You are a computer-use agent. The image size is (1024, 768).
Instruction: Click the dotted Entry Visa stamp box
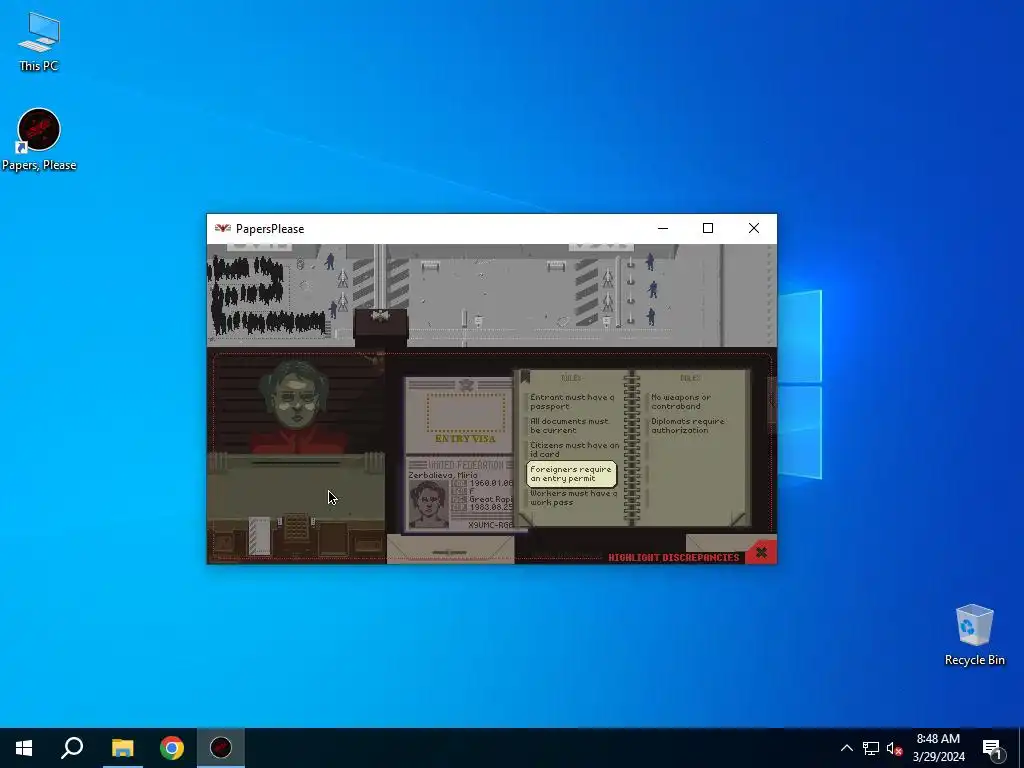(x=466, y=412)
